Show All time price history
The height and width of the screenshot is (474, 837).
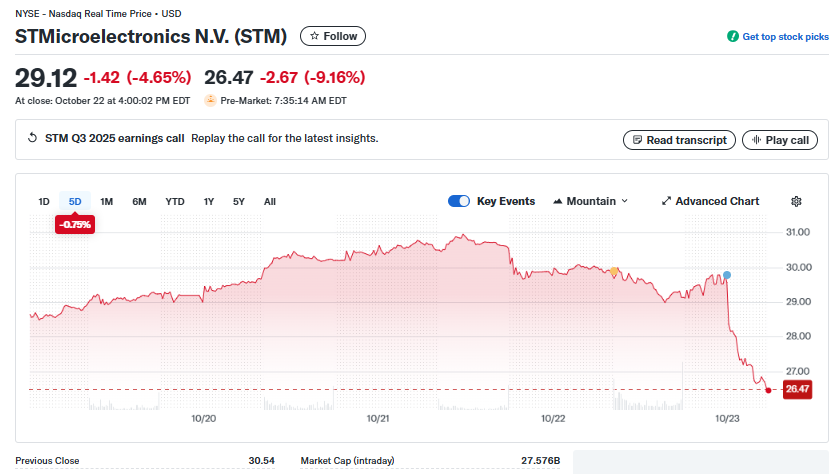(270, 201)
